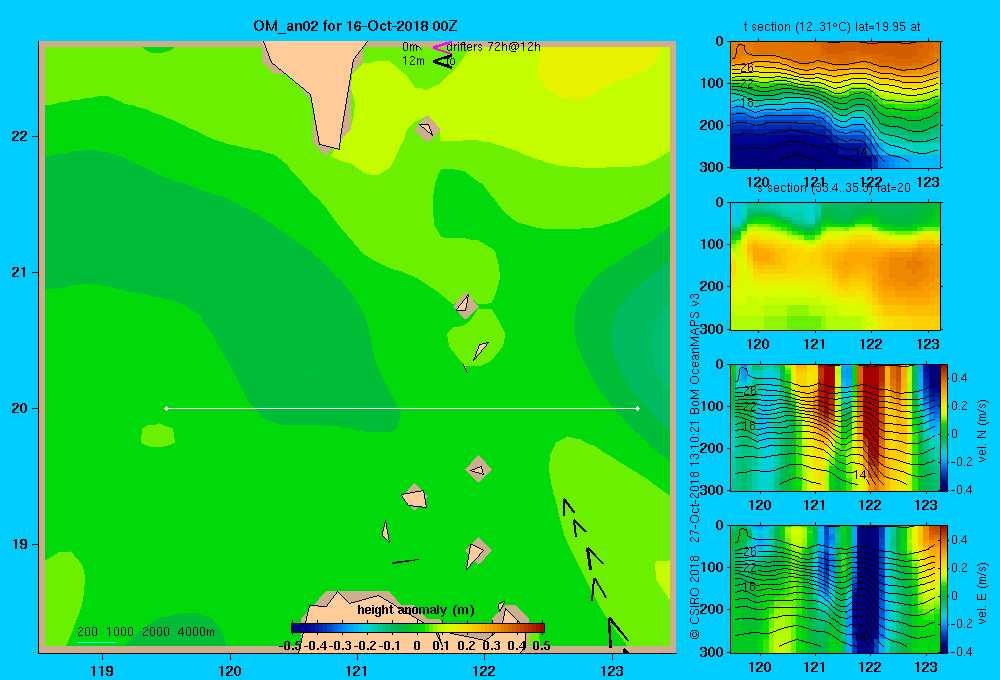
Task: Click the 0.4 tick on vel. N scale
Action: 959,378
